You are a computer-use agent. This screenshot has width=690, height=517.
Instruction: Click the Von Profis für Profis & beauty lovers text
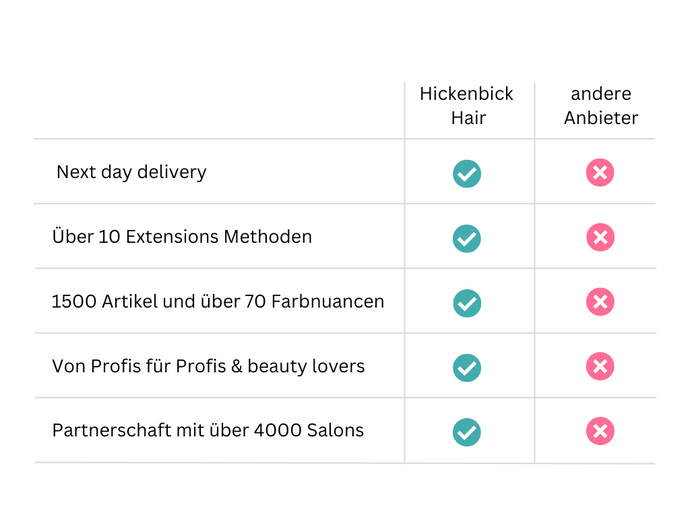click(x=209, y=366)
